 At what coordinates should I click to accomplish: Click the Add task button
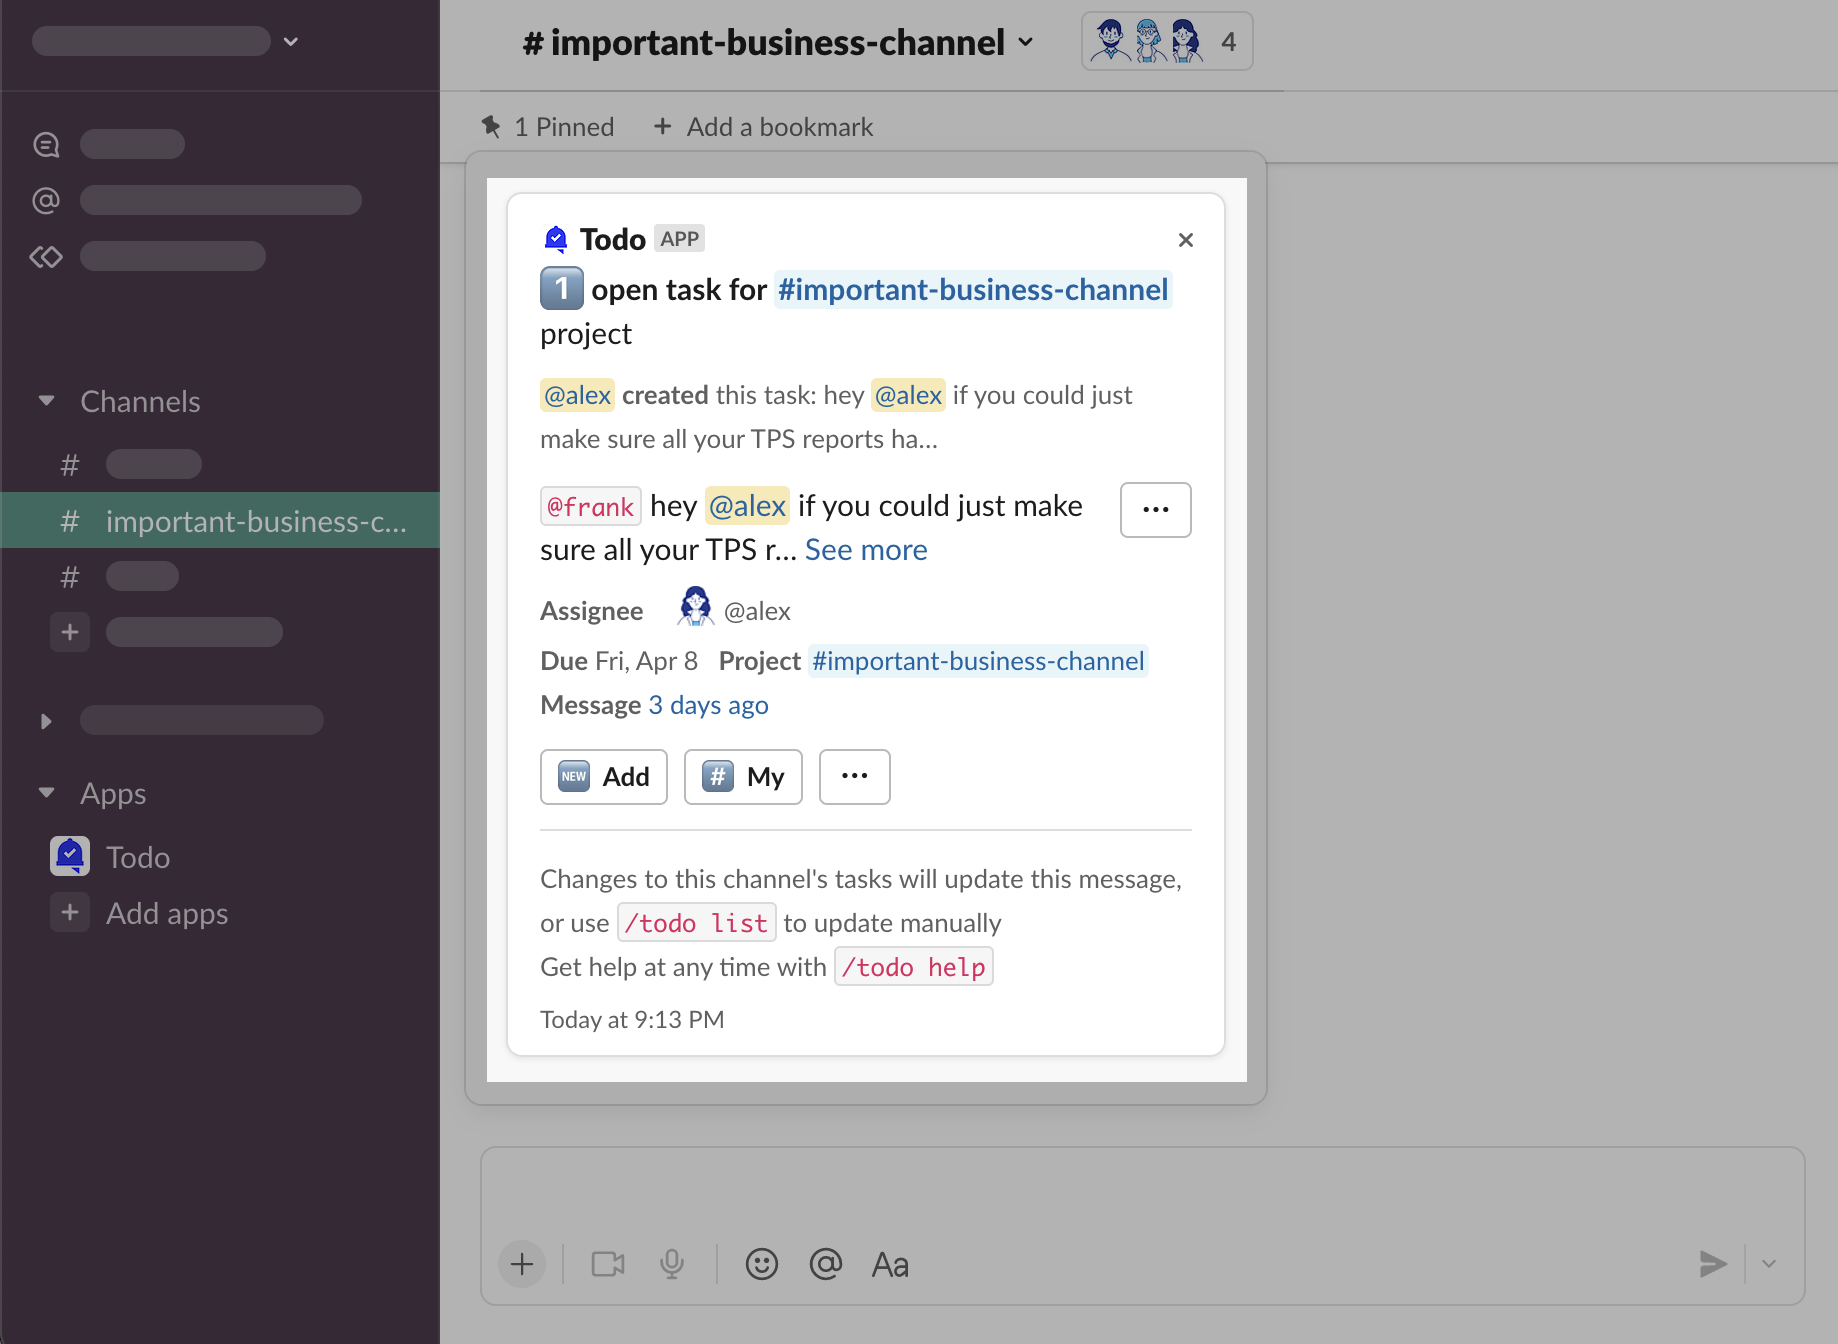pos(603,777)
